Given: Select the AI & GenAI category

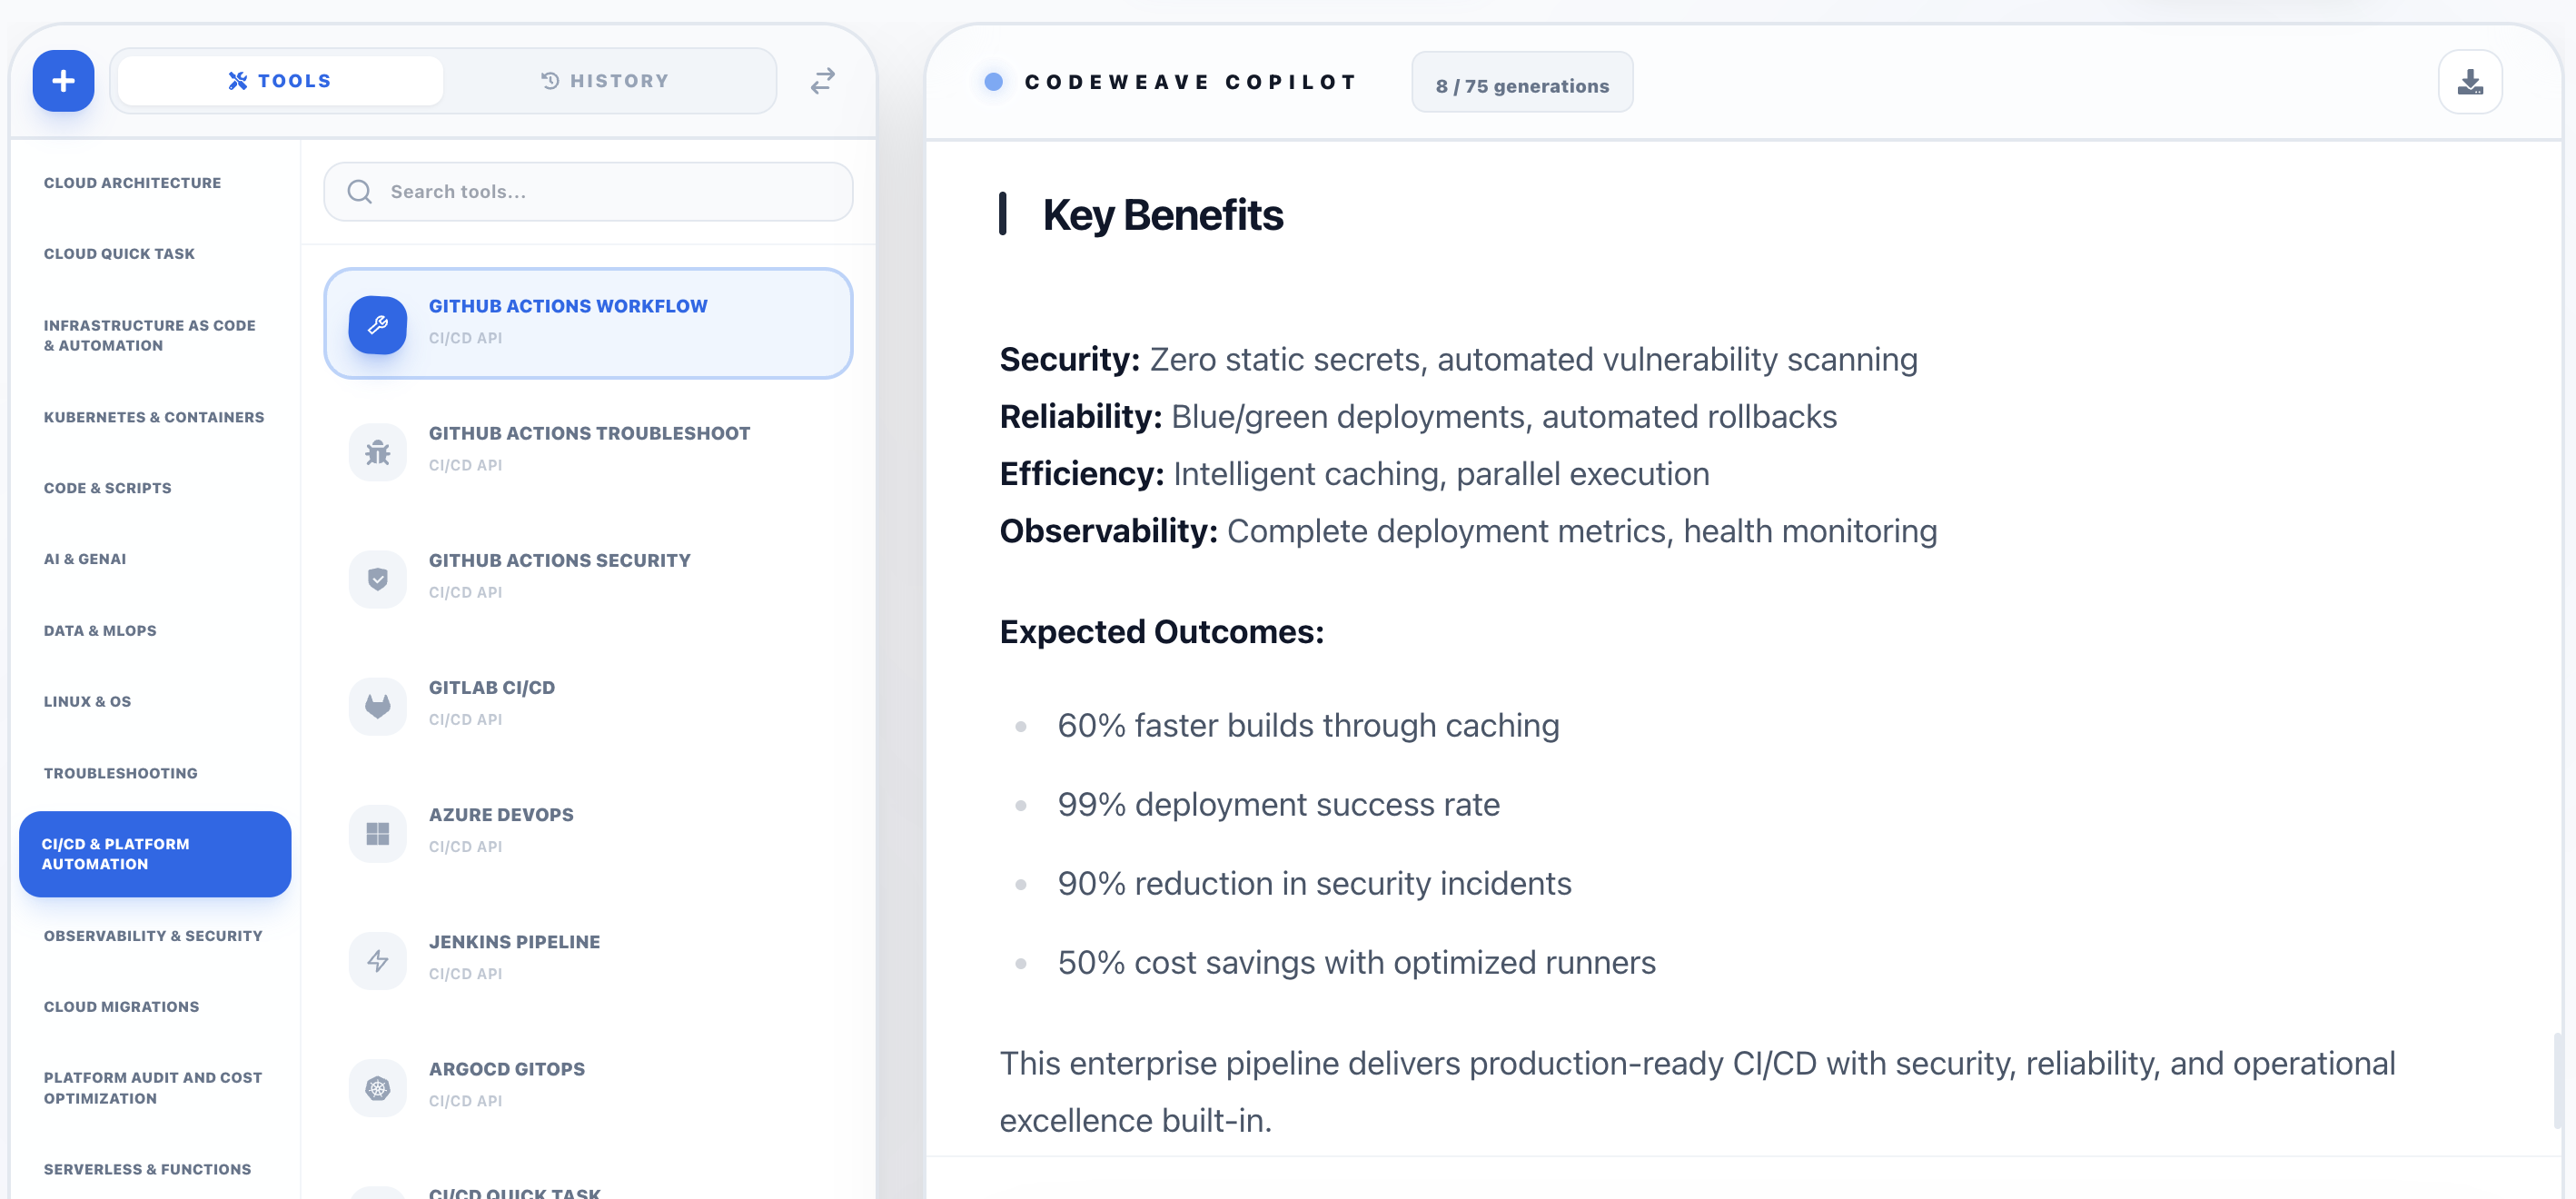Looking at the screenshot, I should click(85, 559).
